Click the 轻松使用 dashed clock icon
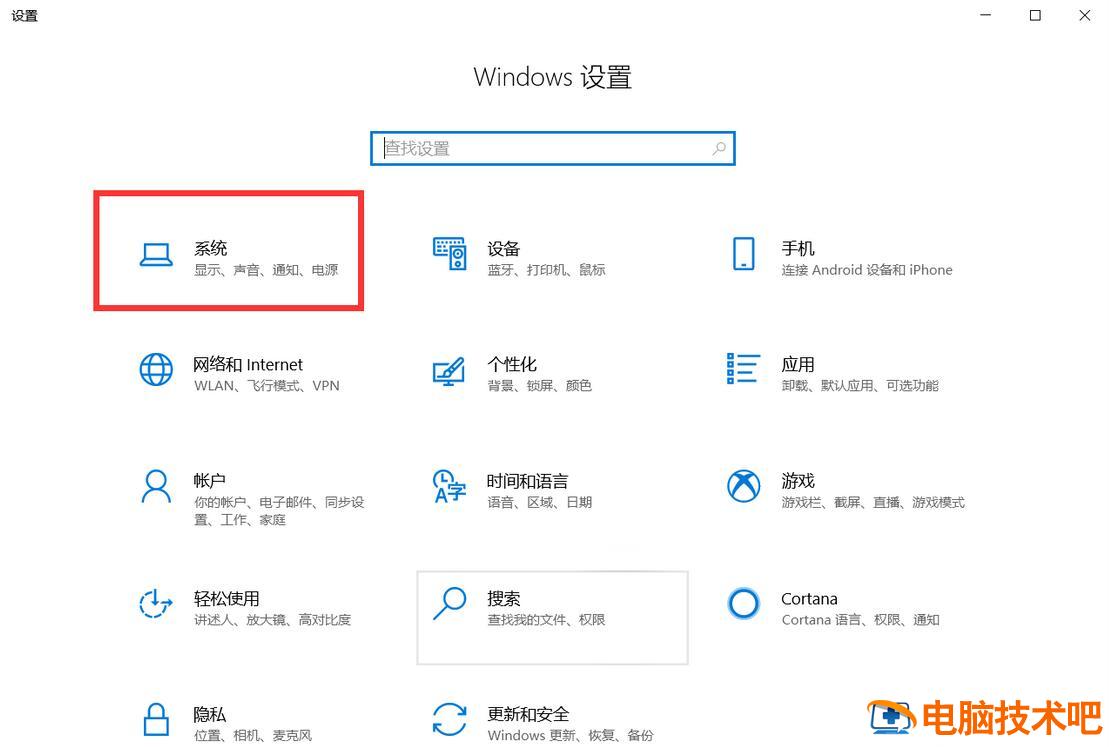The width and height of the screenshot is (1109, 747). click(x=156, y=603)
